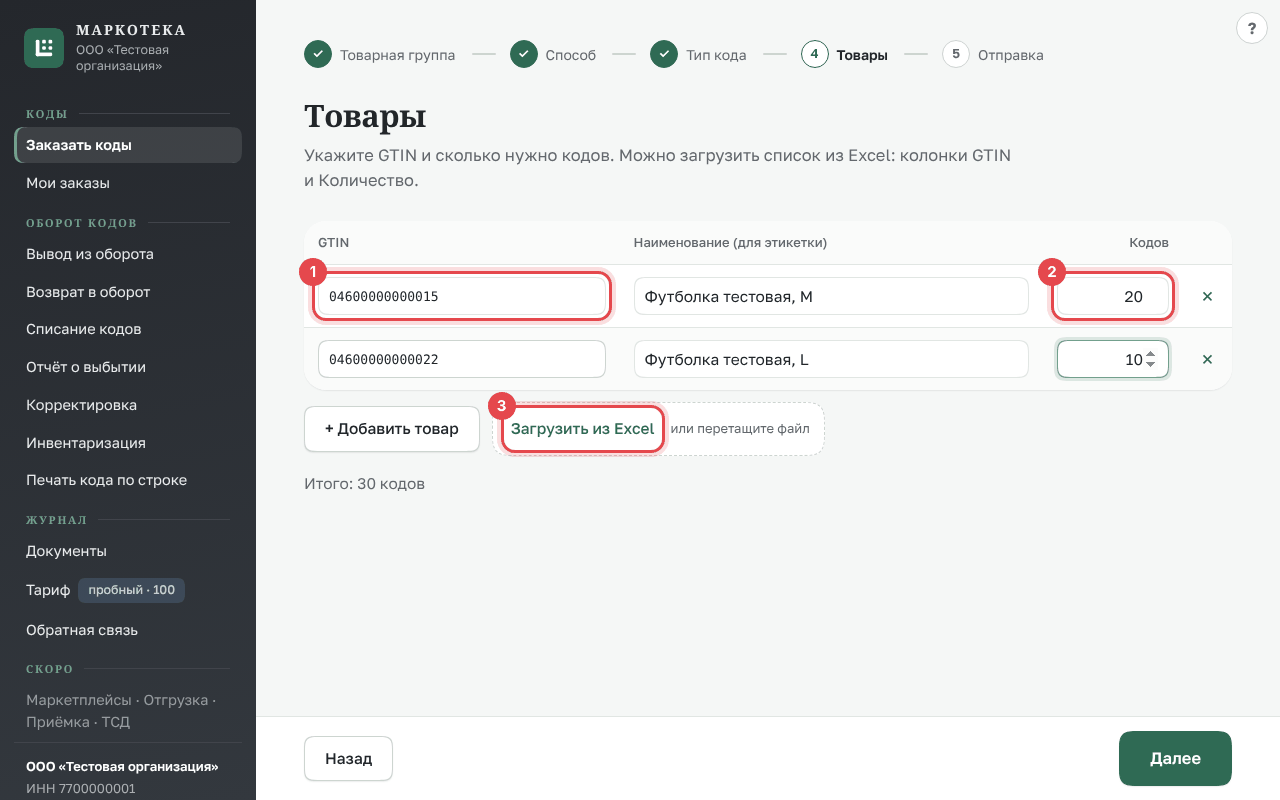The image size is (1280, 800).
Task: Click Далее button
Action: pos(1175,758)
